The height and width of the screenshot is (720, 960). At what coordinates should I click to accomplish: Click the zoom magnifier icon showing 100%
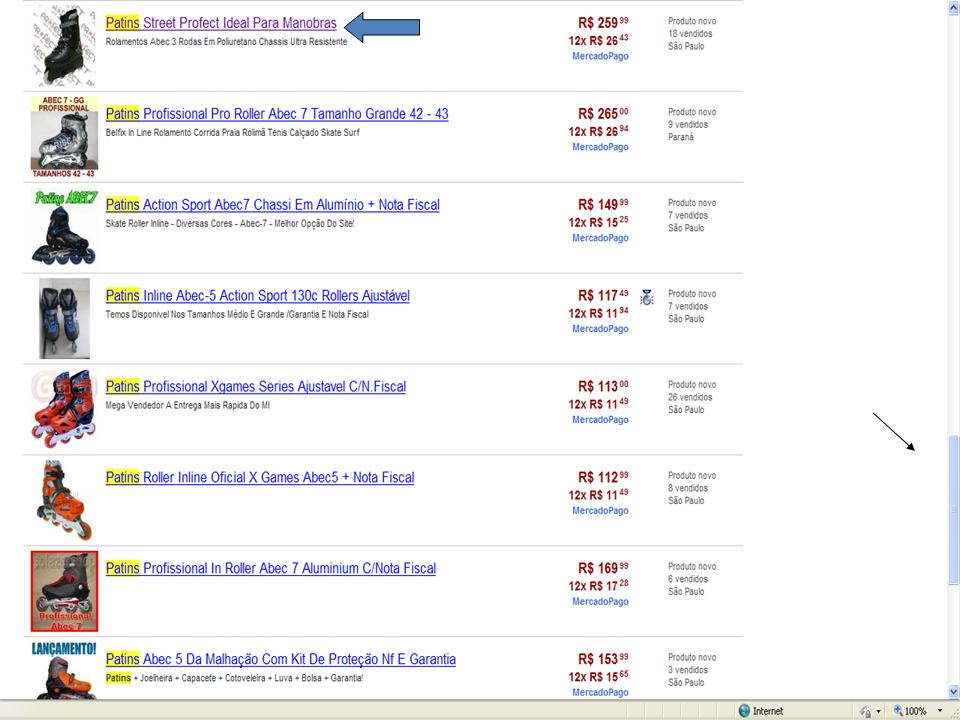898,711
